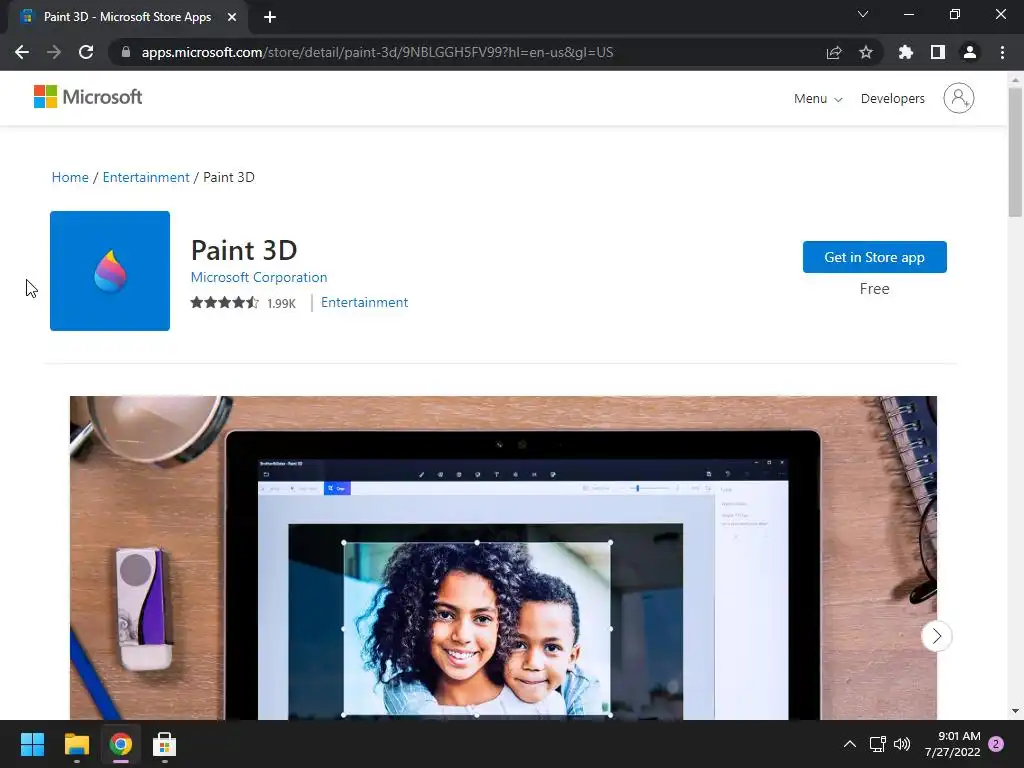Open Microsoft Store from taskbar
Viewport: 1024px width, 768px height.
165,744
